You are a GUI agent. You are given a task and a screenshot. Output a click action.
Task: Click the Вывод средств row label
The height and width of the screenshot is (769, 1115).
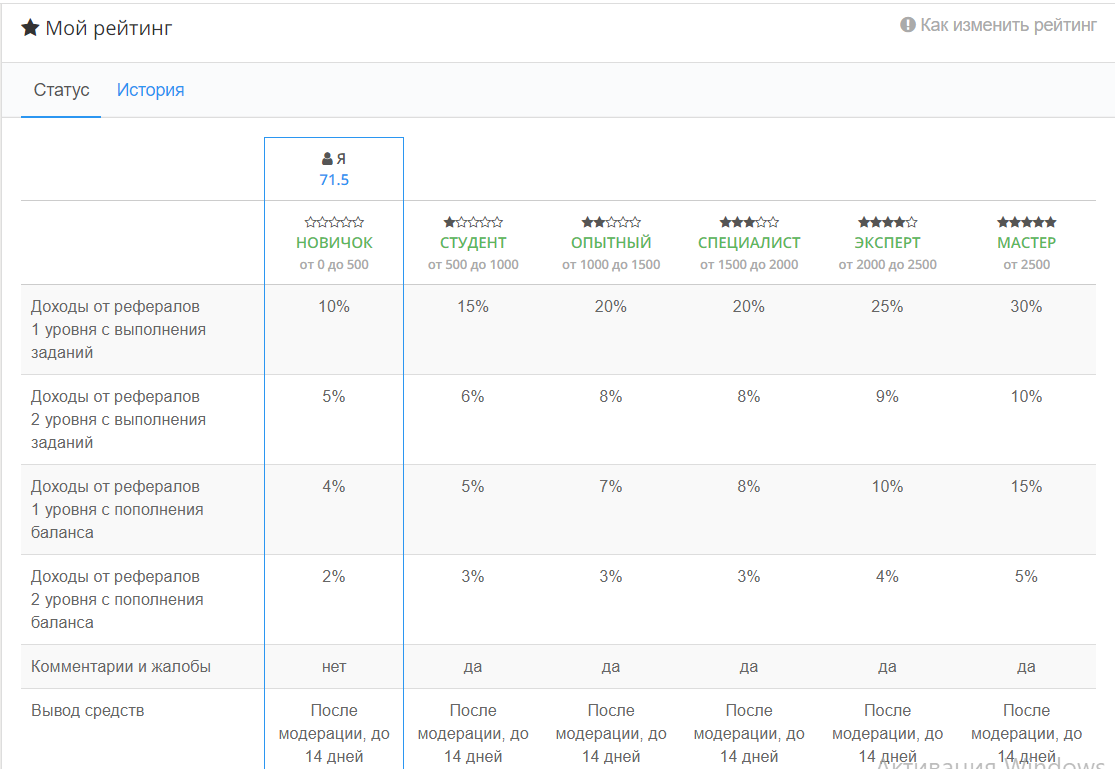coord(87,711)
